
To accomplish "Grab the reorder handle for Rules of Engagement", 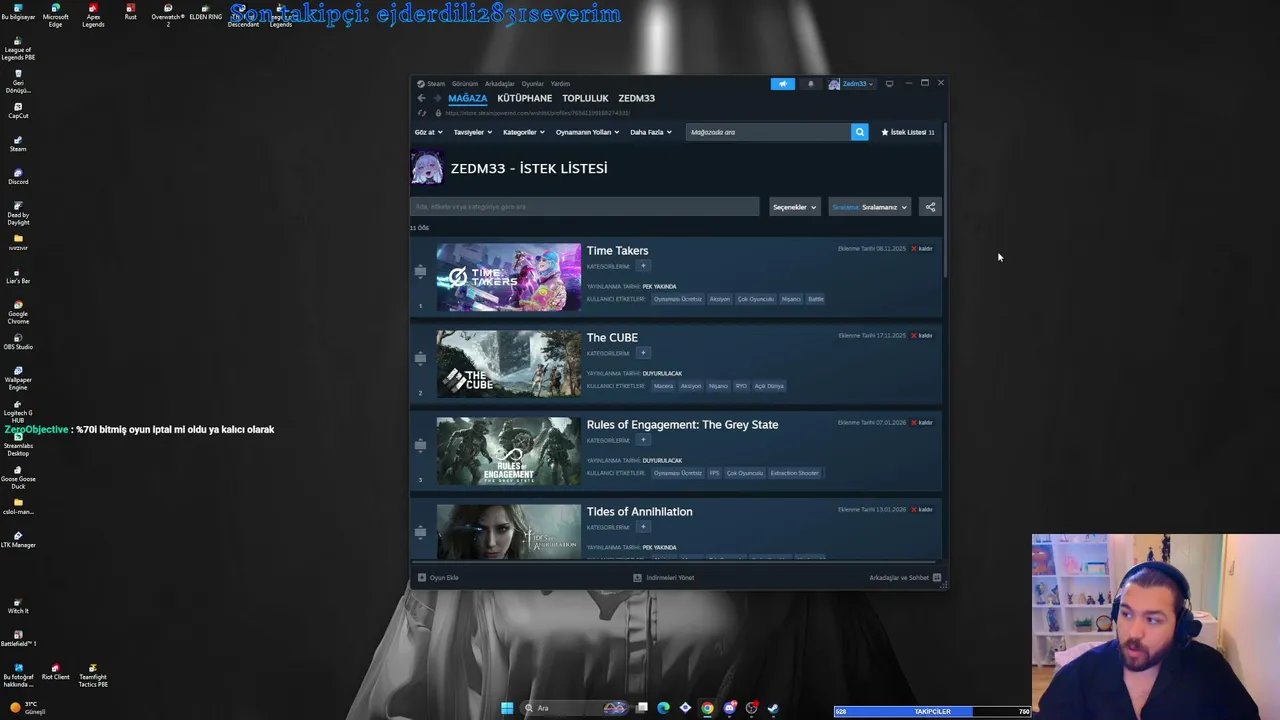I will [420, 445].
